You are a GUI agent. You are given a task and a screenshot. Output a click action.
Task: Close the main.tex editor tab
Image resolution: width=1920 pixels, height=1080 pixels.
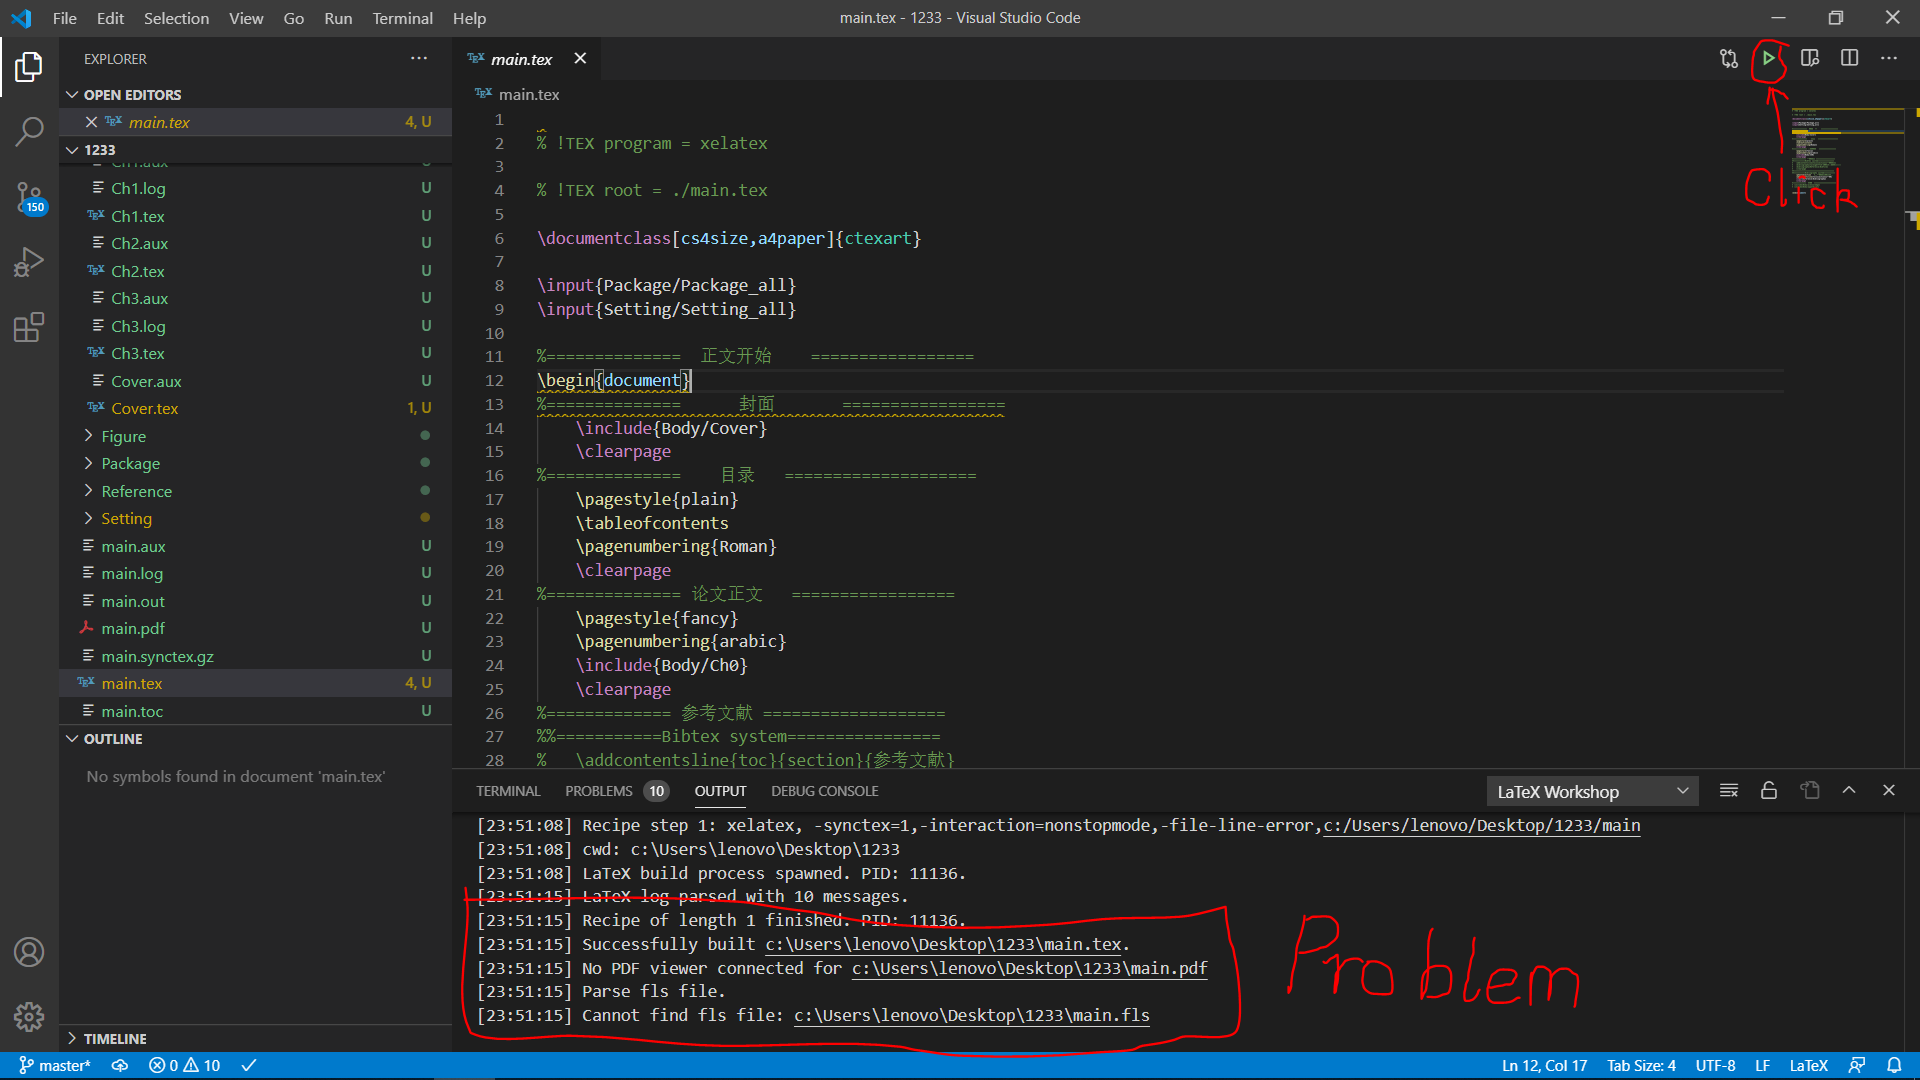click(x=580, y=58)
